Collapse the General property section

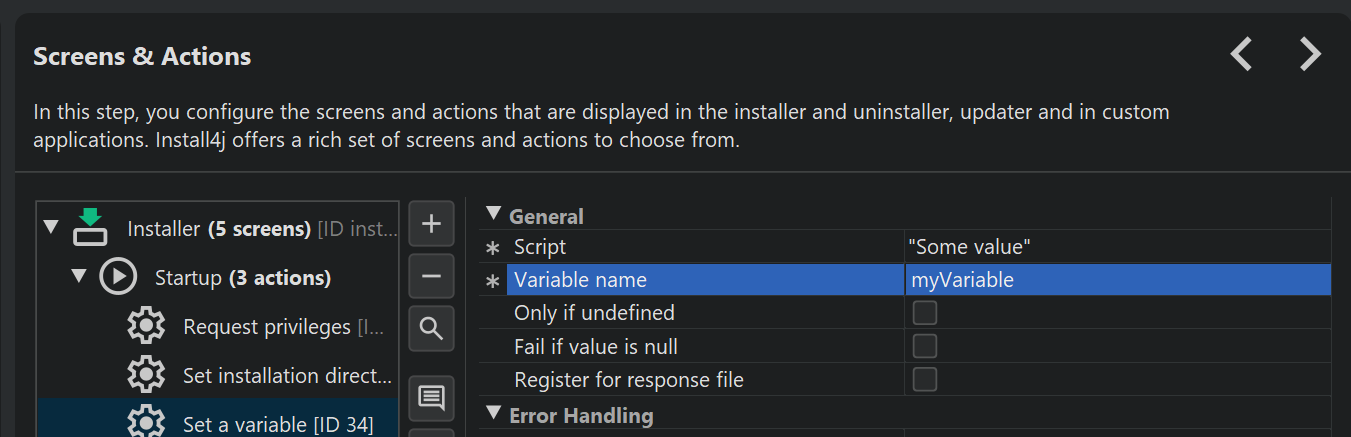click(x=492, y=215)
